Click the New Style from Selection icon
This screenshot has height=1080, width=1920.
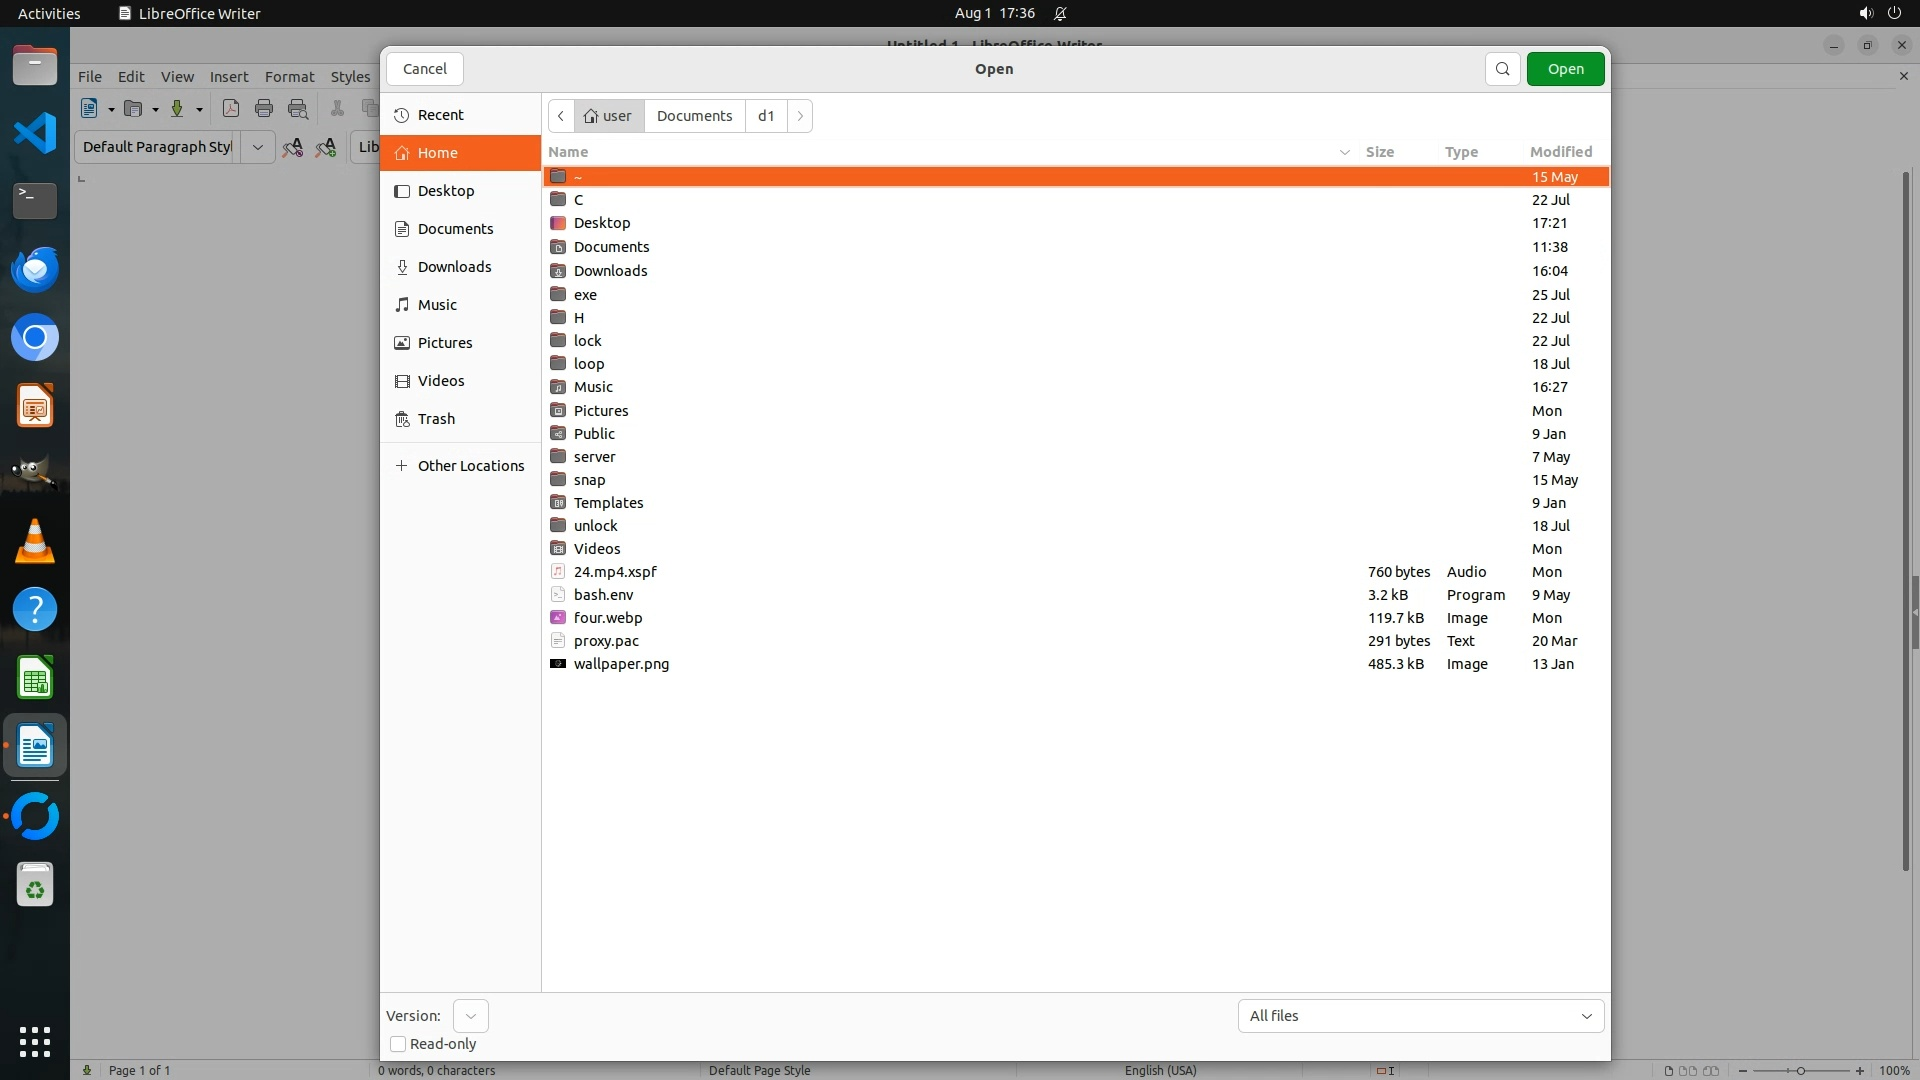pyautogui.click(x=326, y=147)
